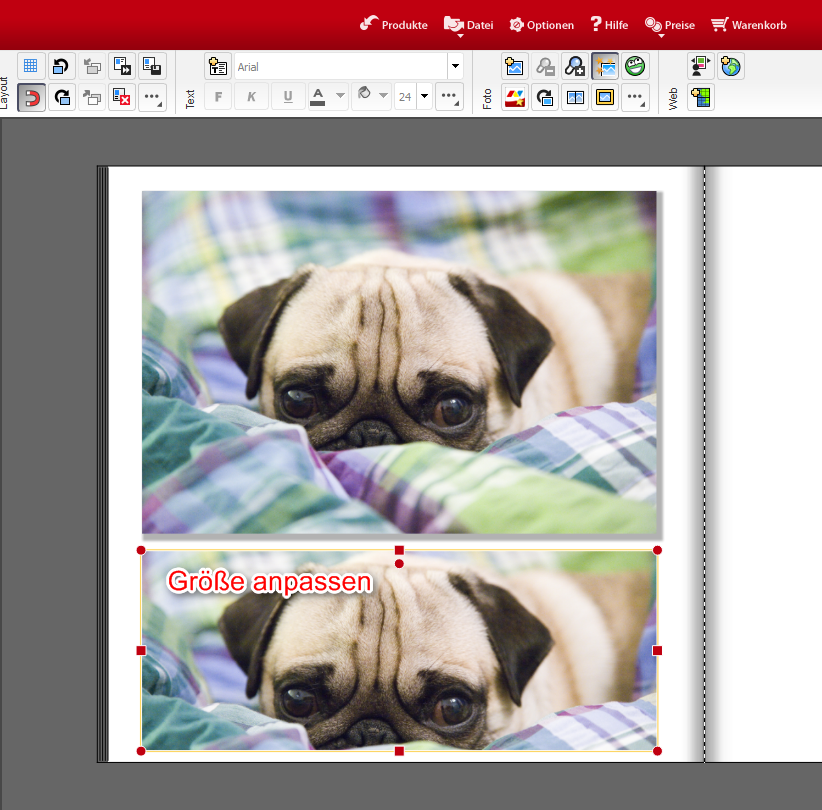Open the Optionen menu
The image size is (822, 810).
541,24
